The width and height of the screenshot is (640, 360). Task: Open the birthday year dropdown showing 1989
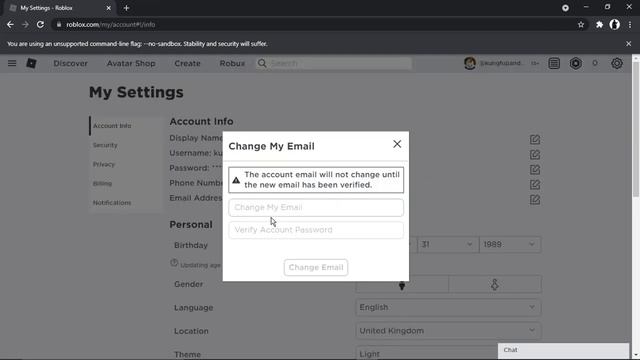pos(510,244)
